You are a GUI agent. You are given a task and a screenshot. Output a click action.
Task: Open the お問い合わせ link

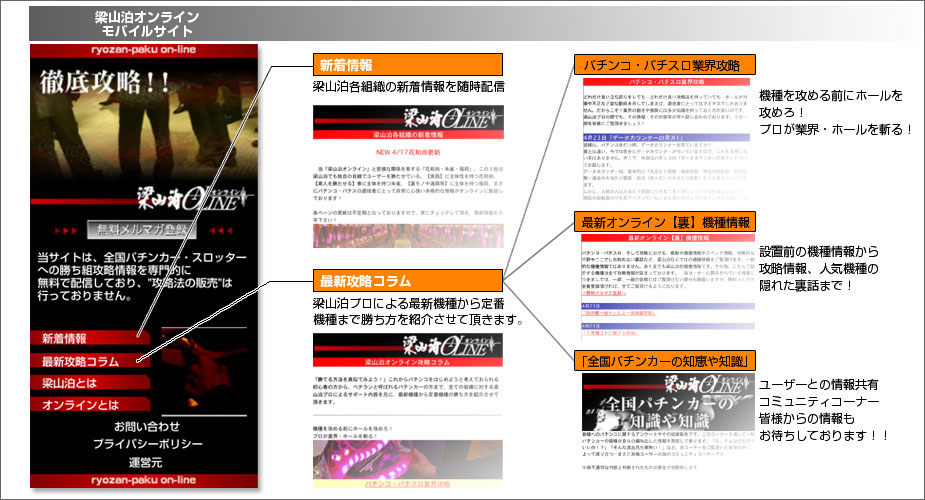coord(147,426)
